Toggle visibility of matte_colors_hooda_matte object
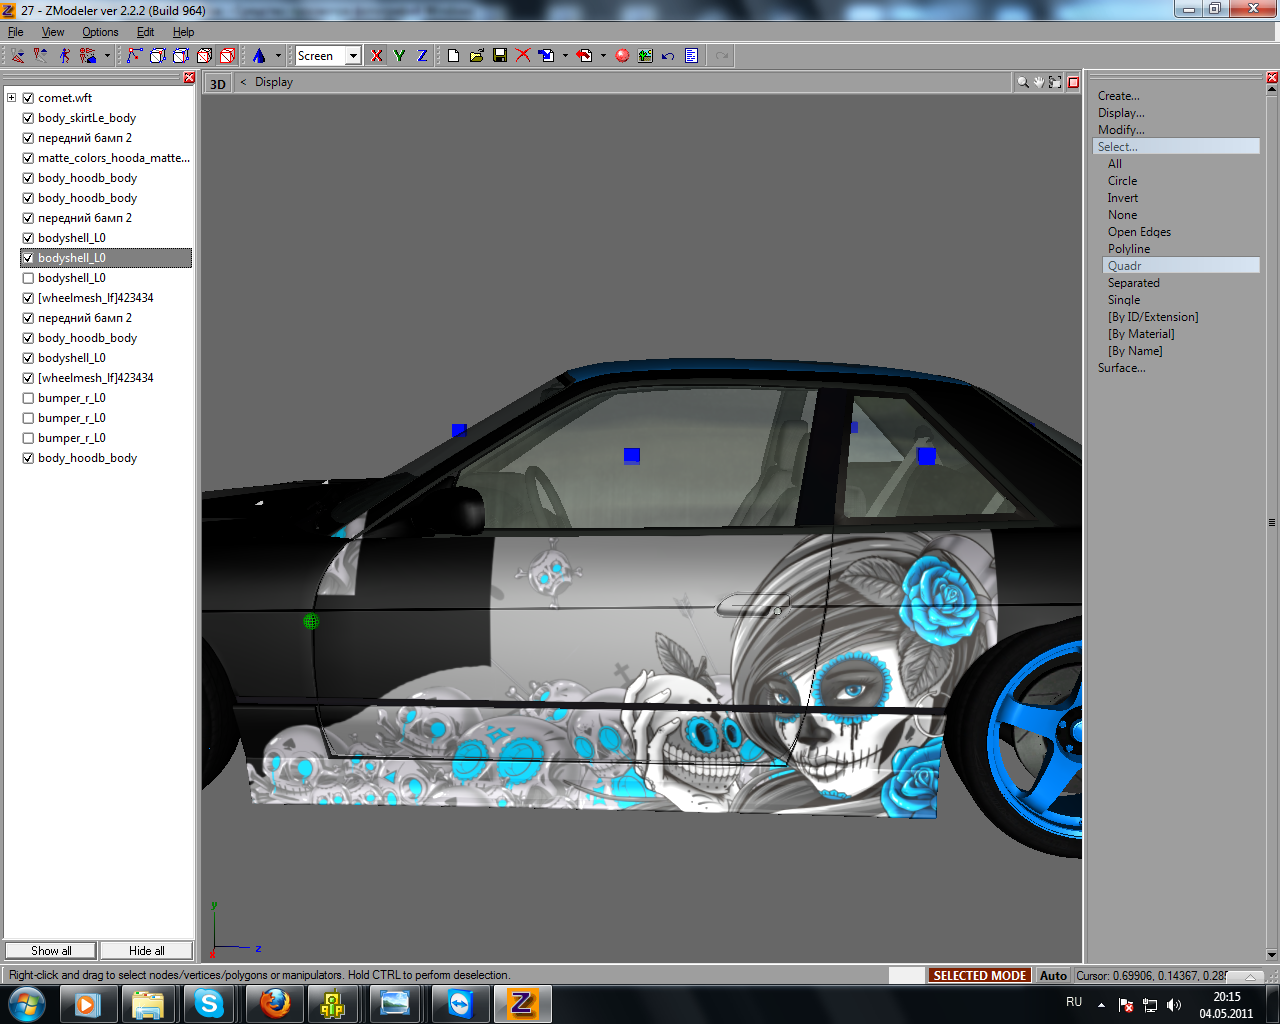The image size is (1280, 1024). pos(28,158)
